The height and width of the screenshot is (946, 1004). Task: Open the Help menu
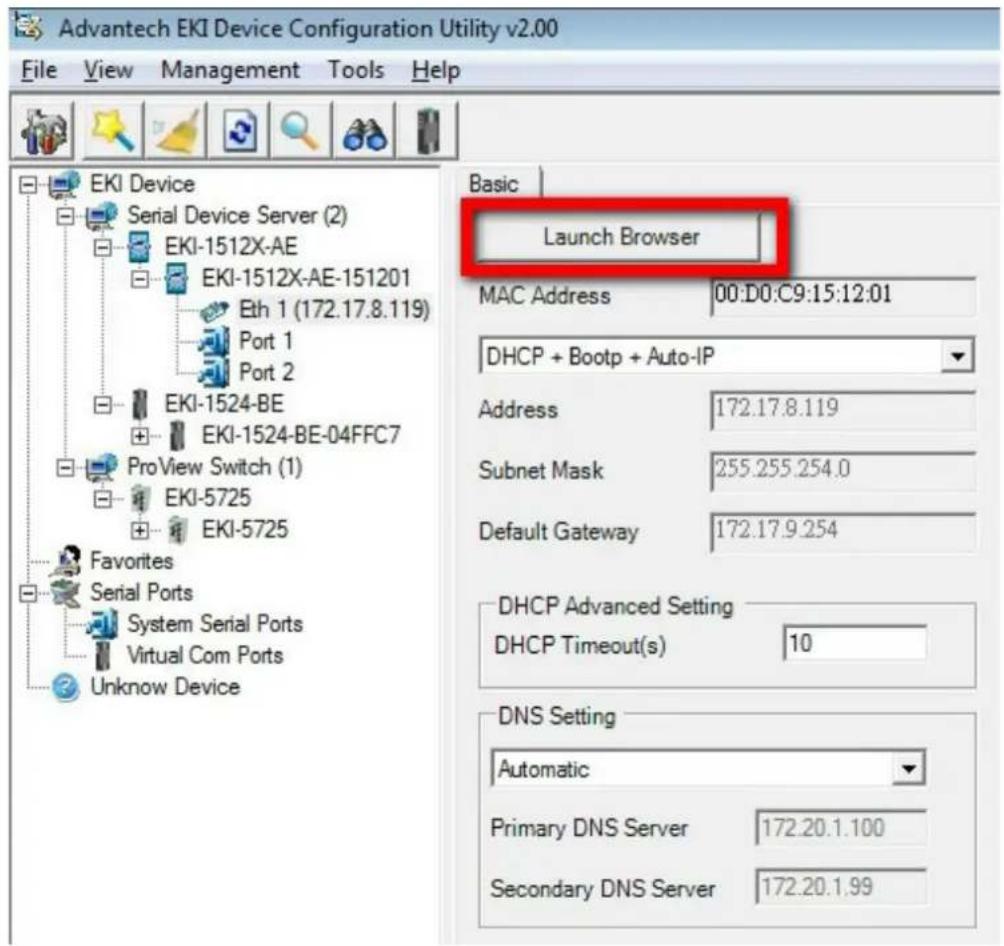(436, 70)
